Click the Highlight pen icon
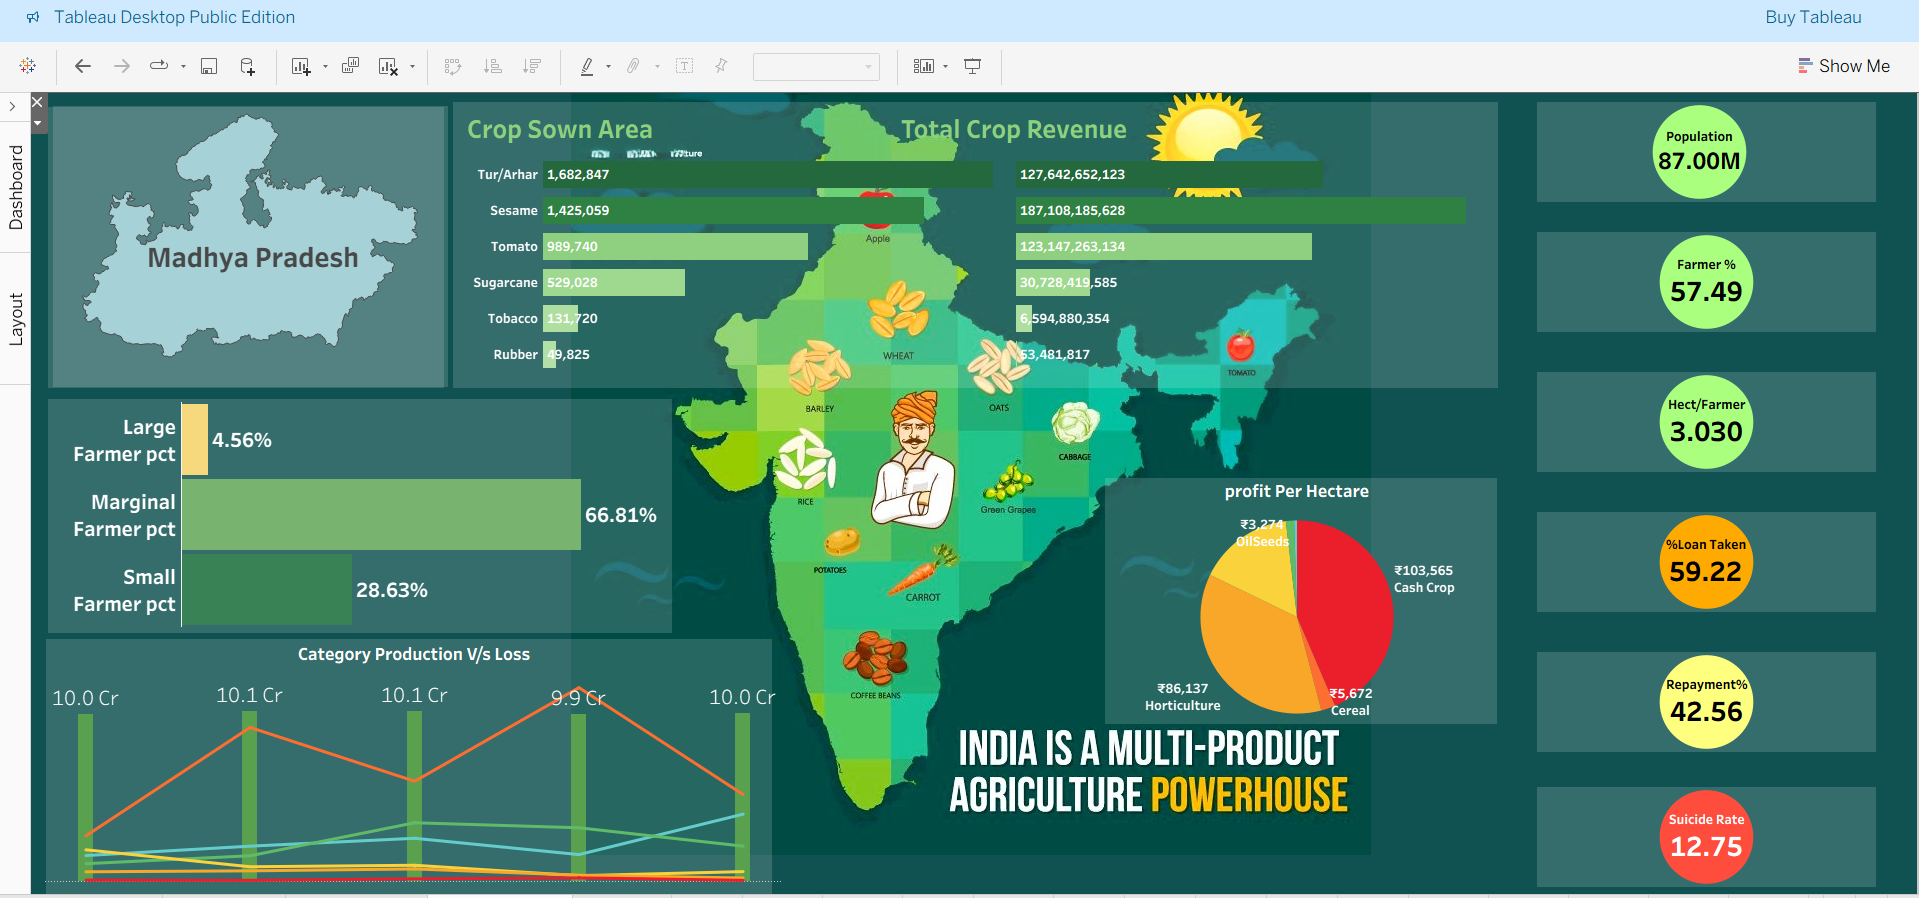 (587, 66)
